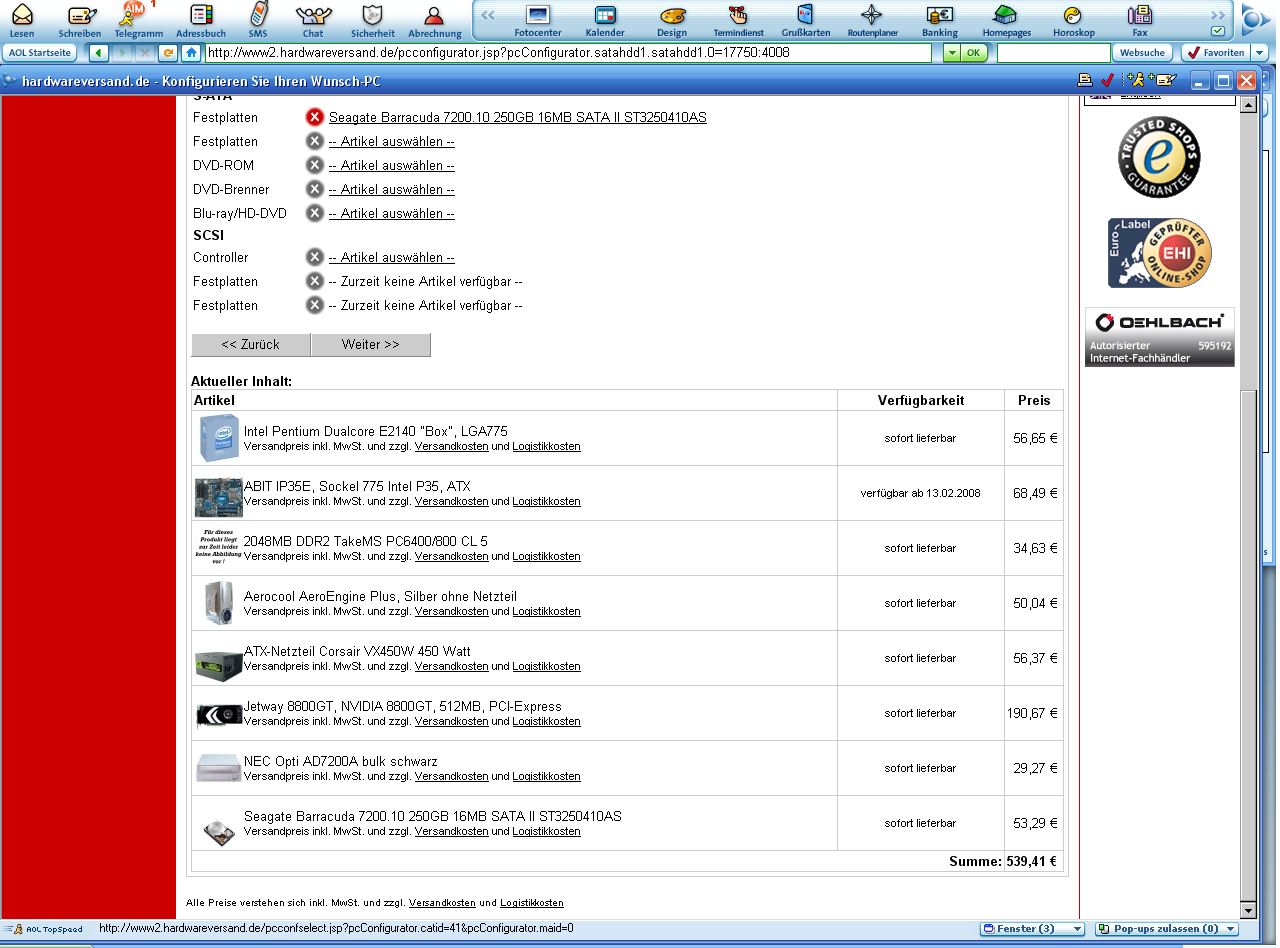Image resolution: width=1280 pixels, height=948 pixels.
Task: Click the browser reload button
Action: [167, 53]
